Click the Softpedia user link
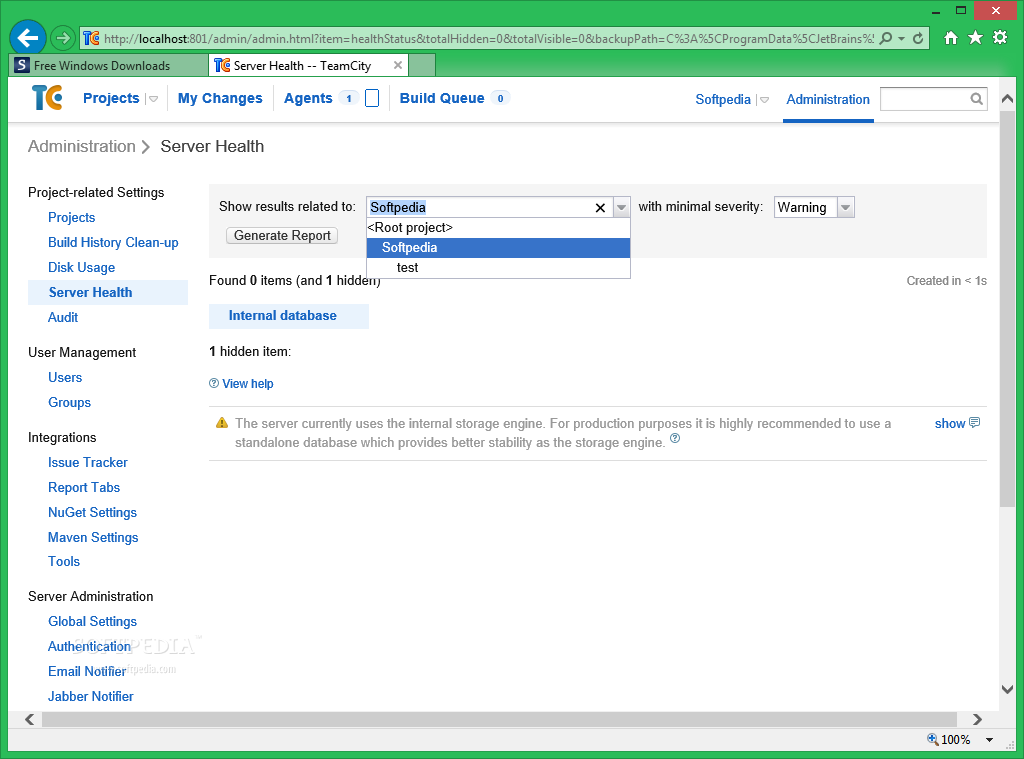The image size is (1024, 759). pos(723,99)
